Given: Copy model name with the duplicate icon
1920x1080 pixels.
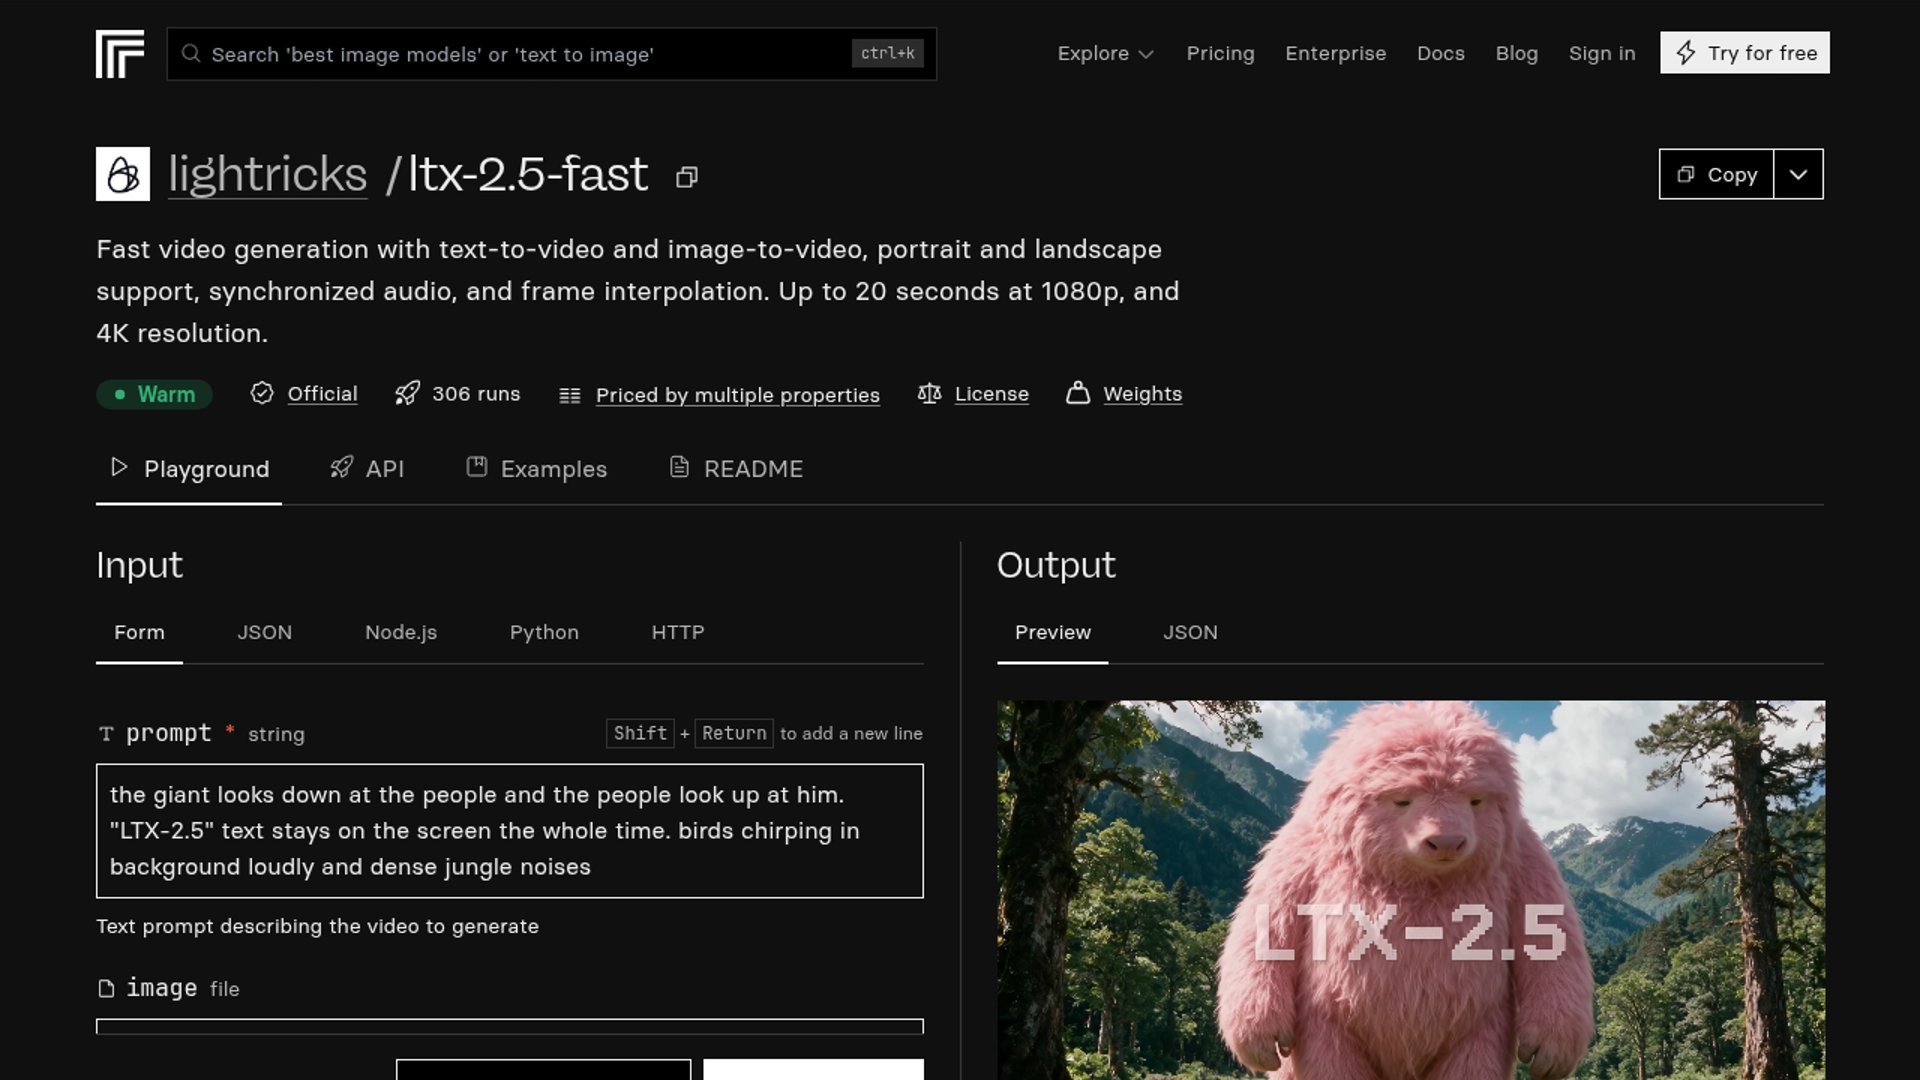Looking at the screenshot, I should tap(686, 177).
